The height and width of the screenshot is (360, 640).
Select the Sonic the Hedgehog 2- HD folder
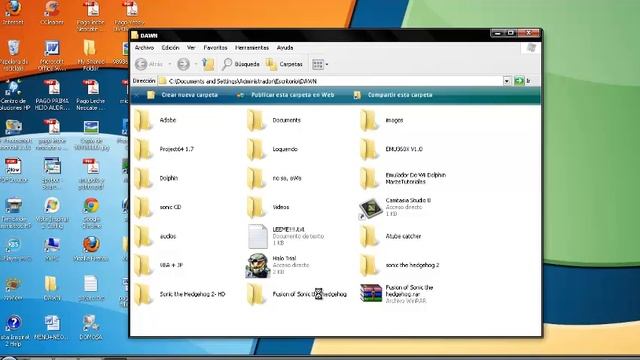(180, 294)
